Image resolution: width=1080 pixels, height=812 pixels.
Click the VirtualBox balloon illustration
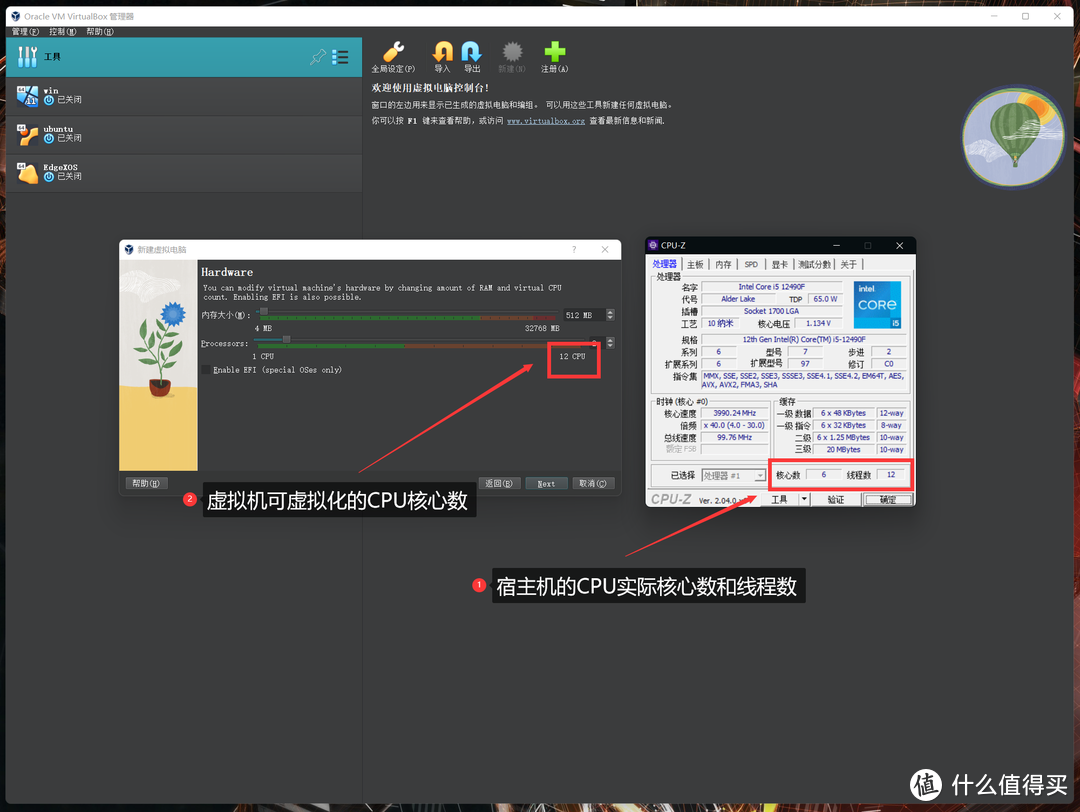[x=1013, y=136]
